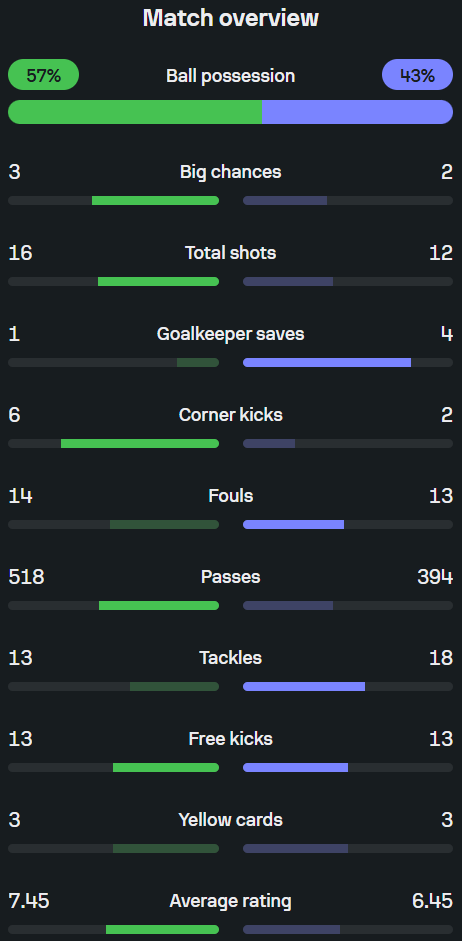
Task: Select the Ball possession progress bar
Action: click(230, 112)
